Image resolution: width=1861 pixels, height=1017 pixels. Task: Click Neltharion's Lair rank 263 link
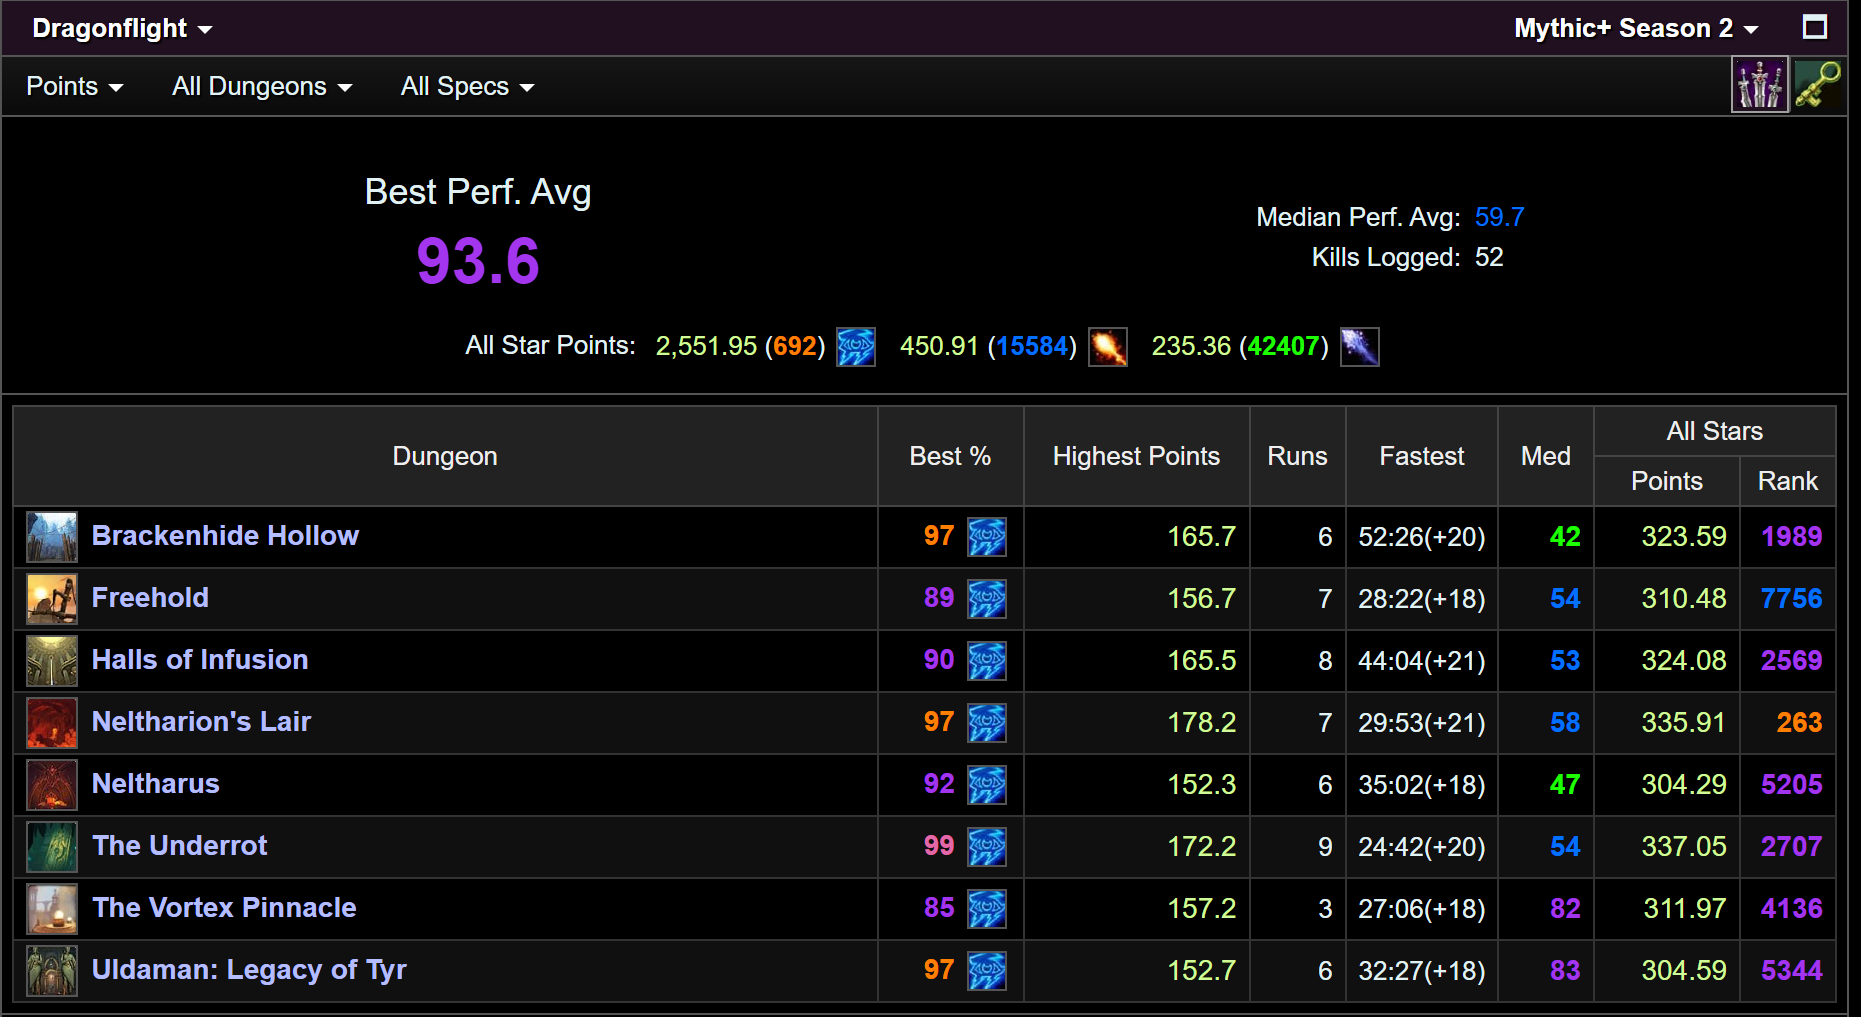click(1797, 722)
